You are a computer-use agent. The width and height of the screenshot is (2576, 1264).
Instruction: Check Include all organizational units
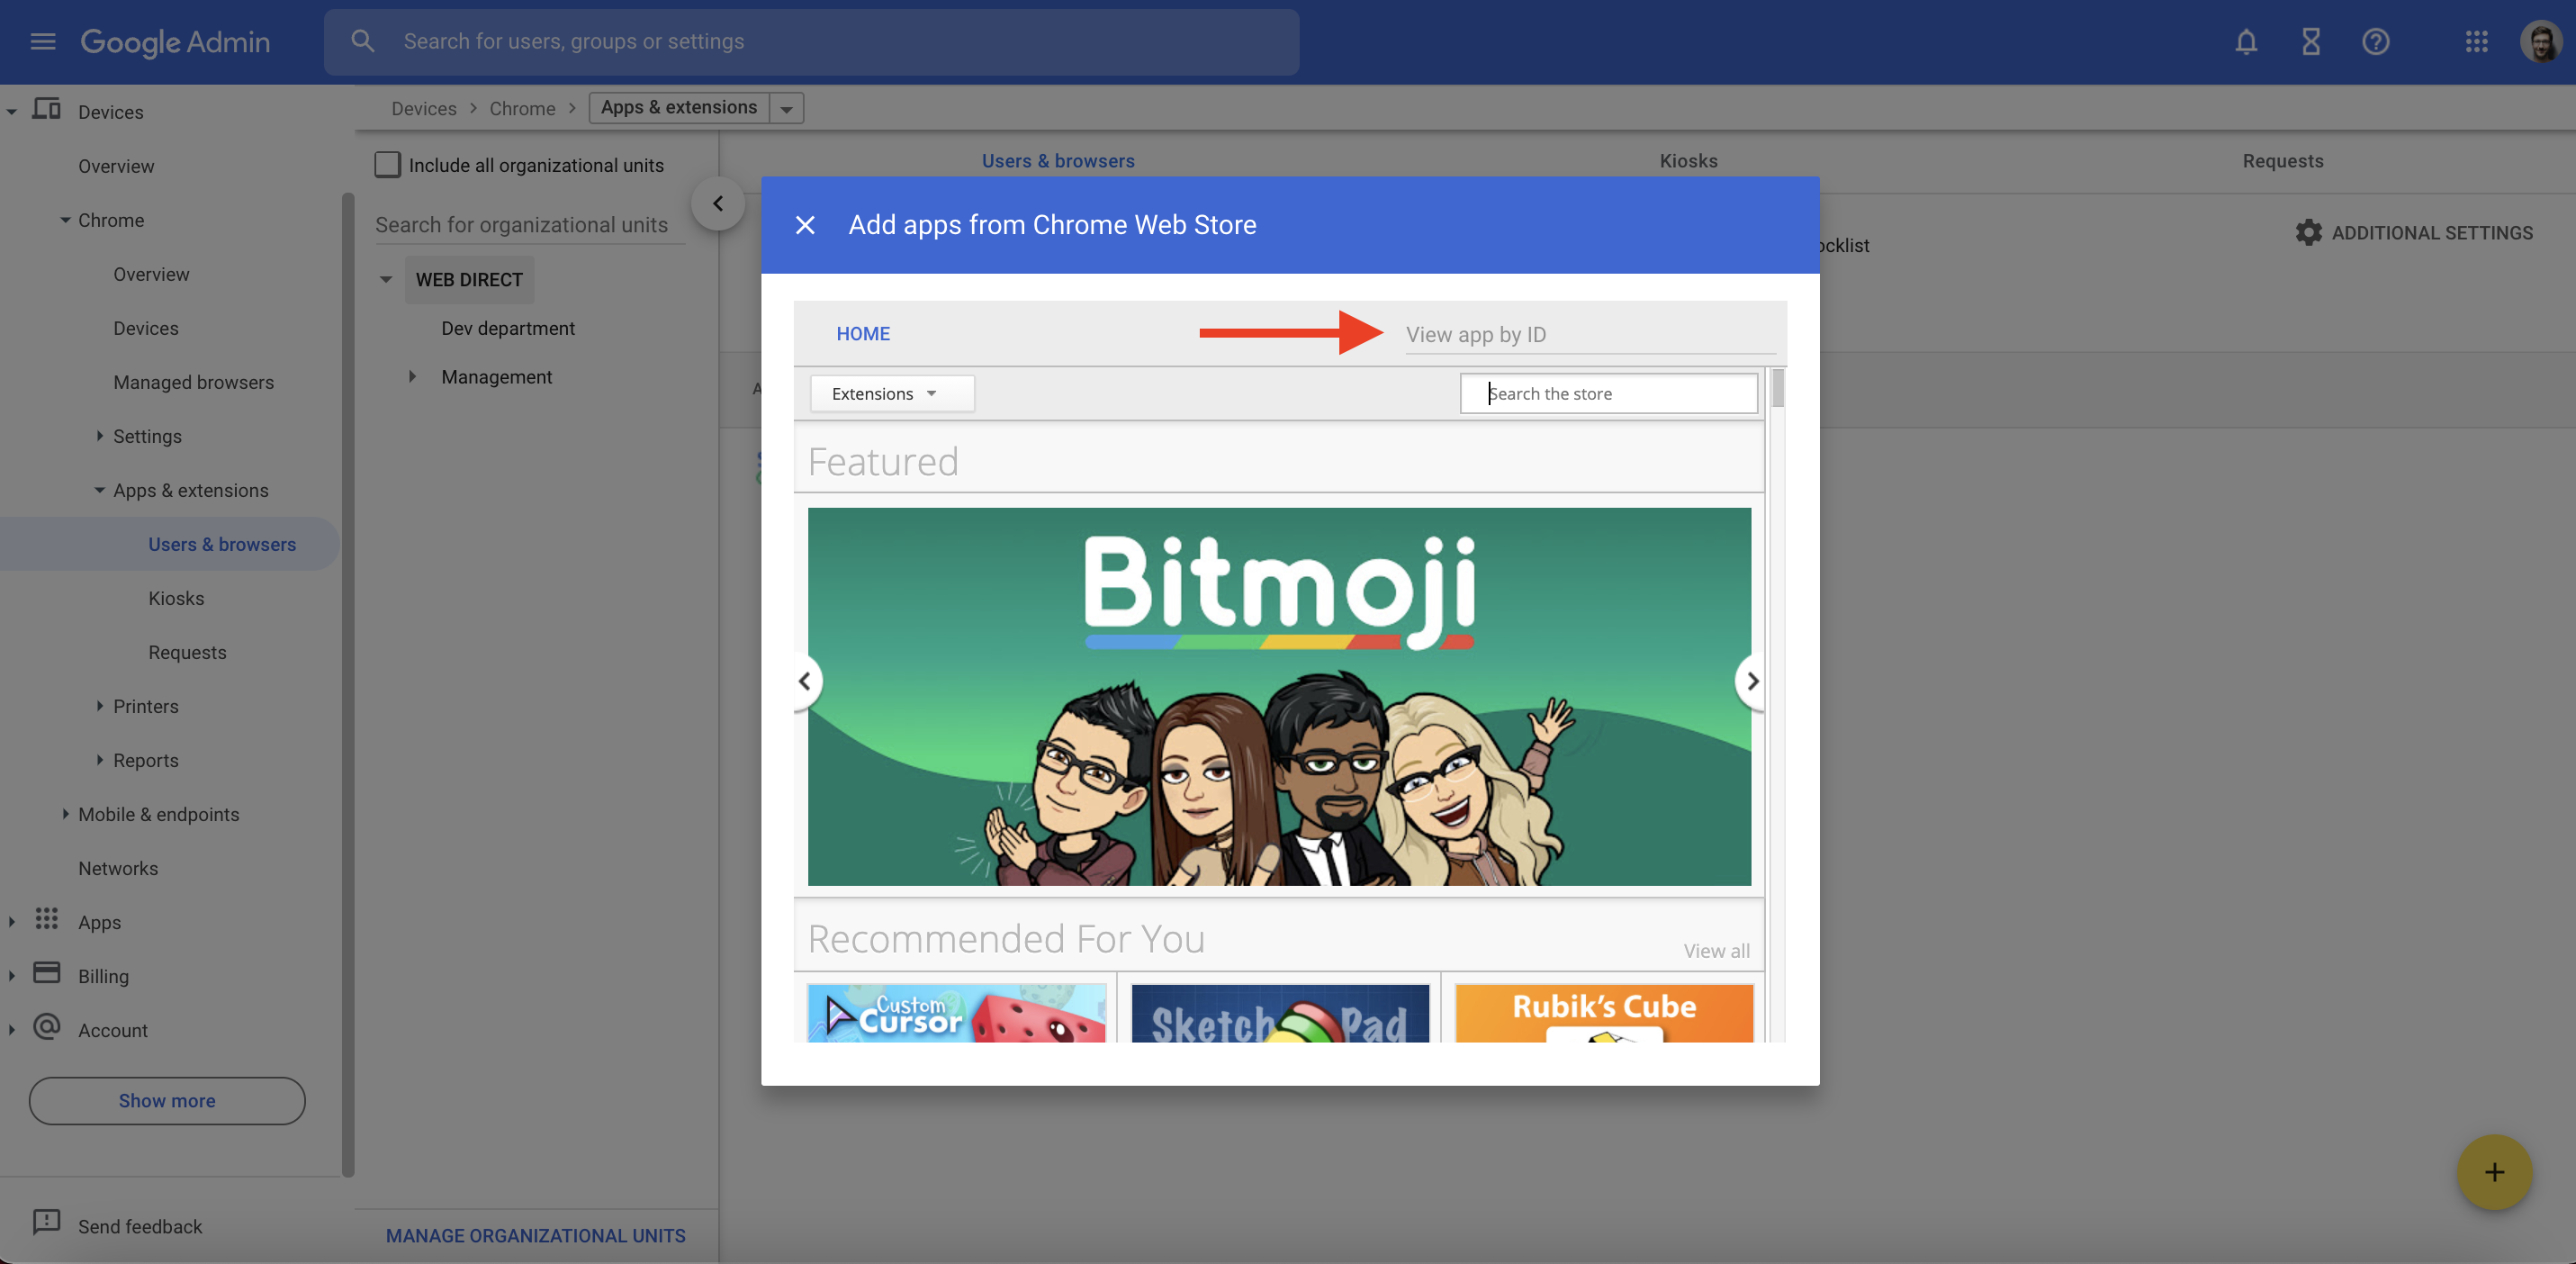pos(387,165)
